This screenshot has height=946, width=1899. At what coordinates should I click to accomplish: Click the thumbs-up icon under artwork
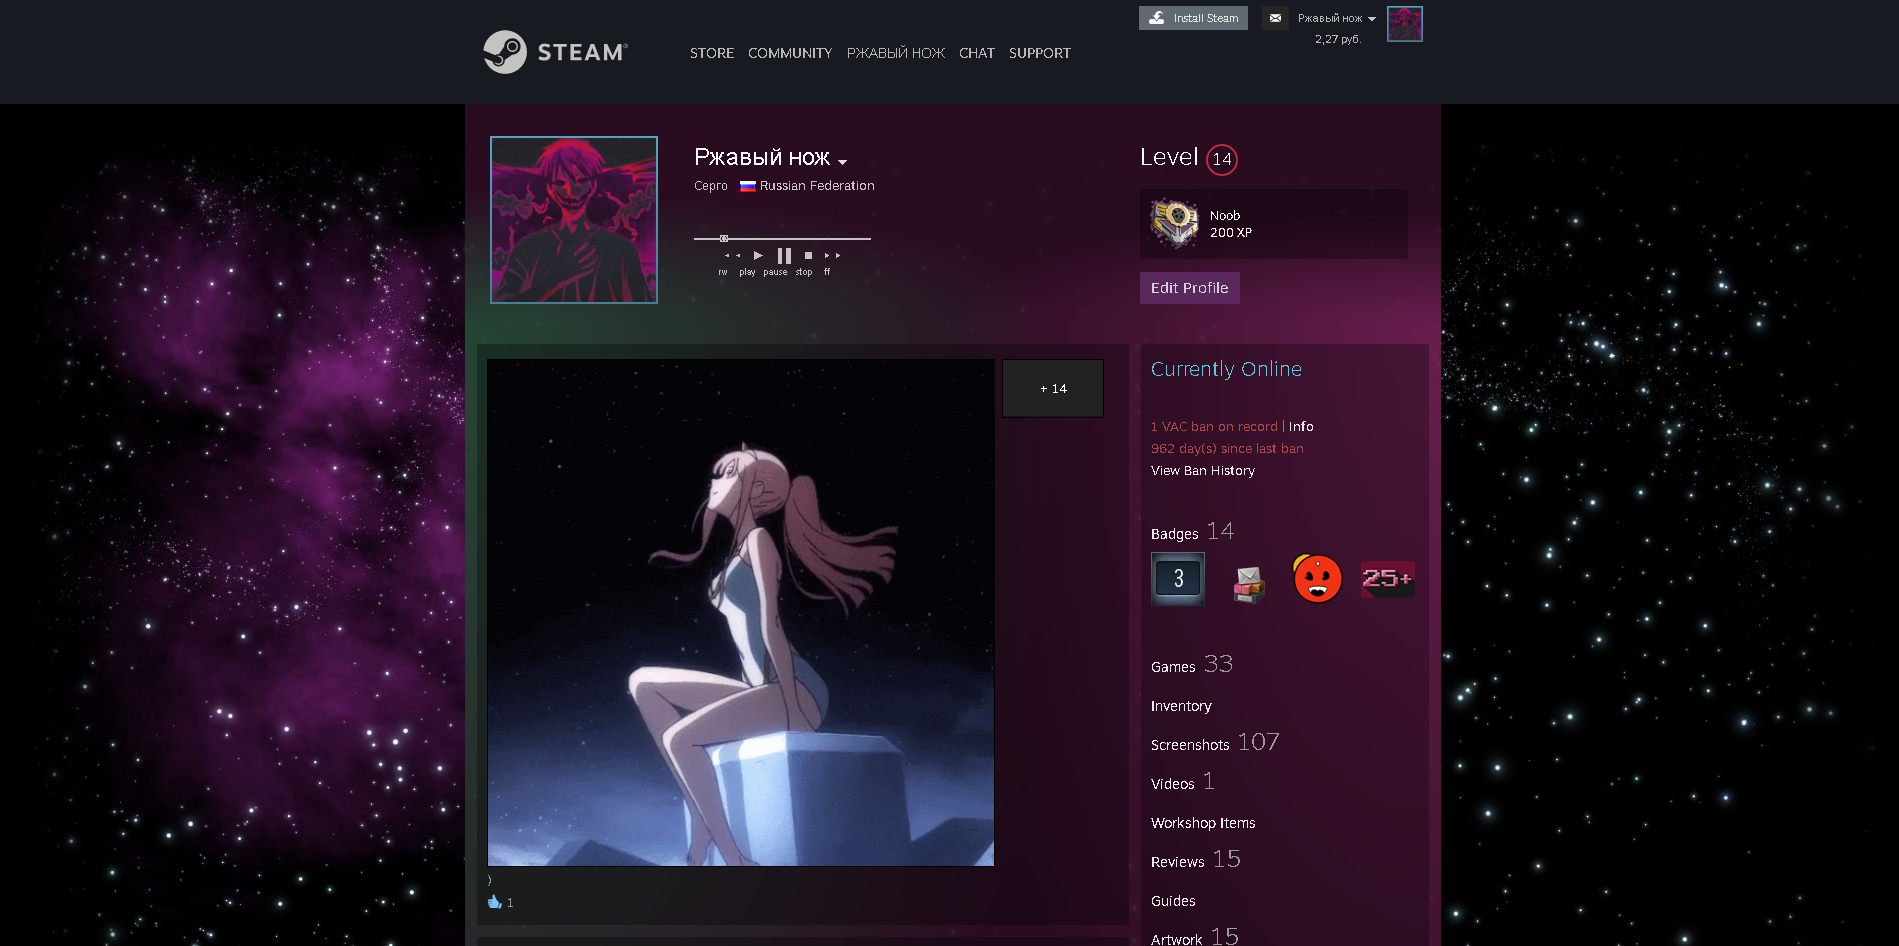[x=494, y=902]
